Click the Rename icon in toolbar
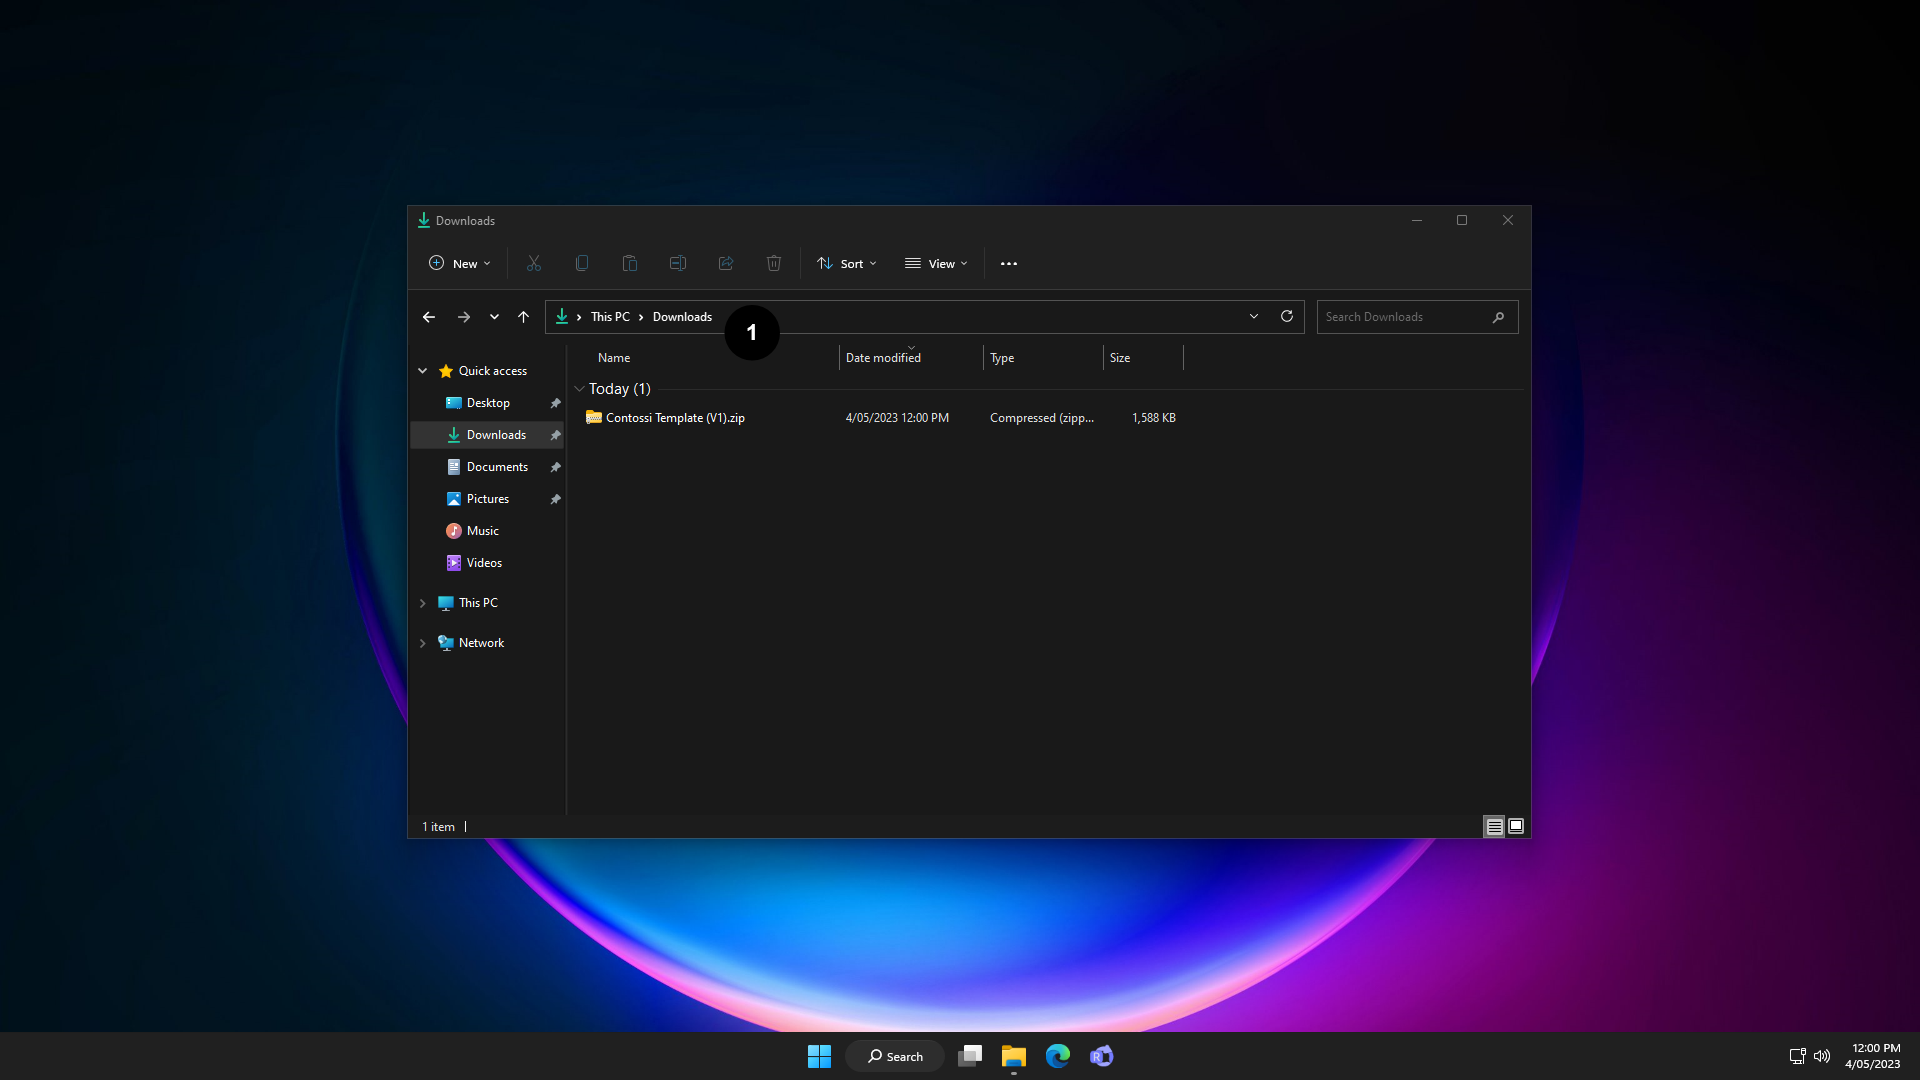The height and width of the screenshot is (1080, 1920). tap(678, 263)
